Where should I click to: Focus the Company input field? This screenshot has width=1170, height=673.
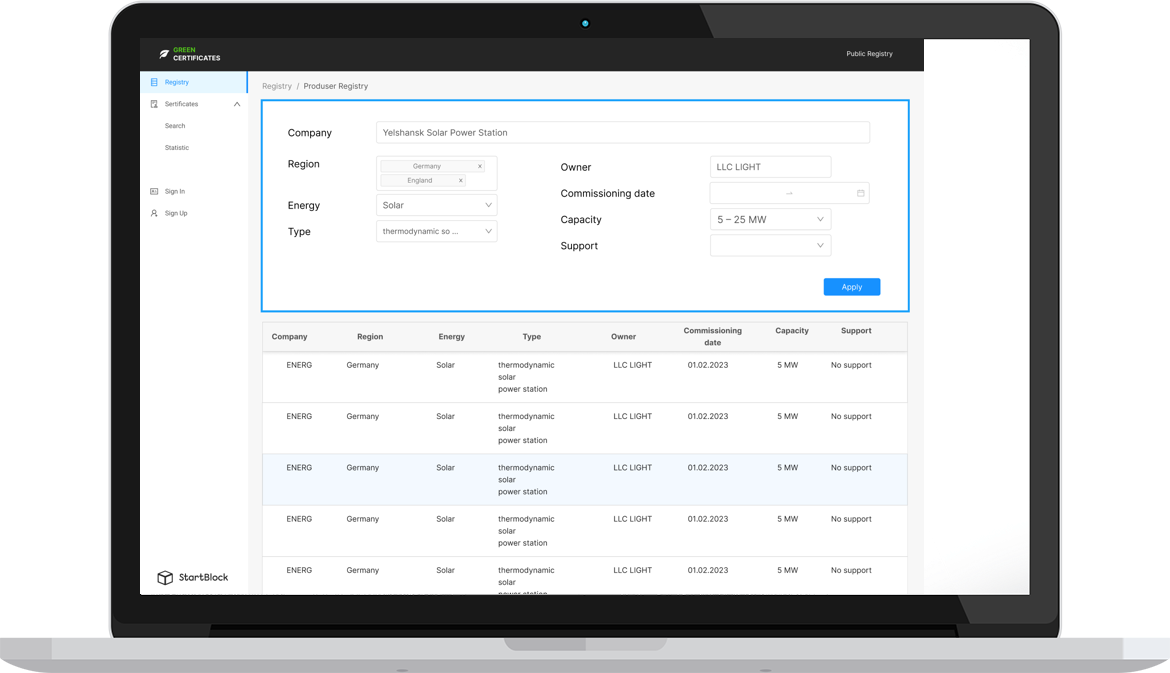623,133
